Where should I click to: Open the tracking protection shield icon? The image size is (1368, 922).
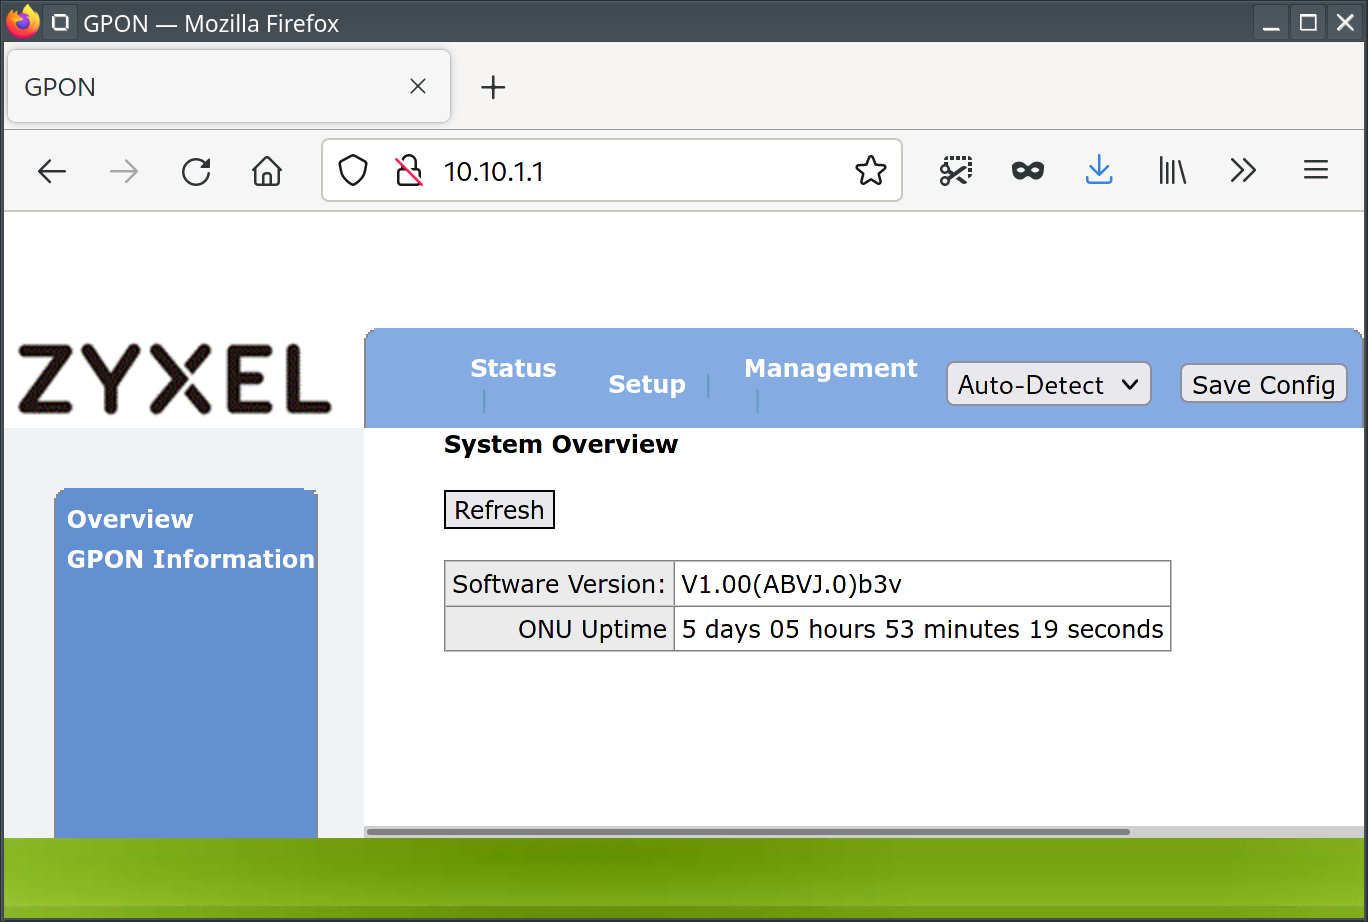[x=353, y=172]
